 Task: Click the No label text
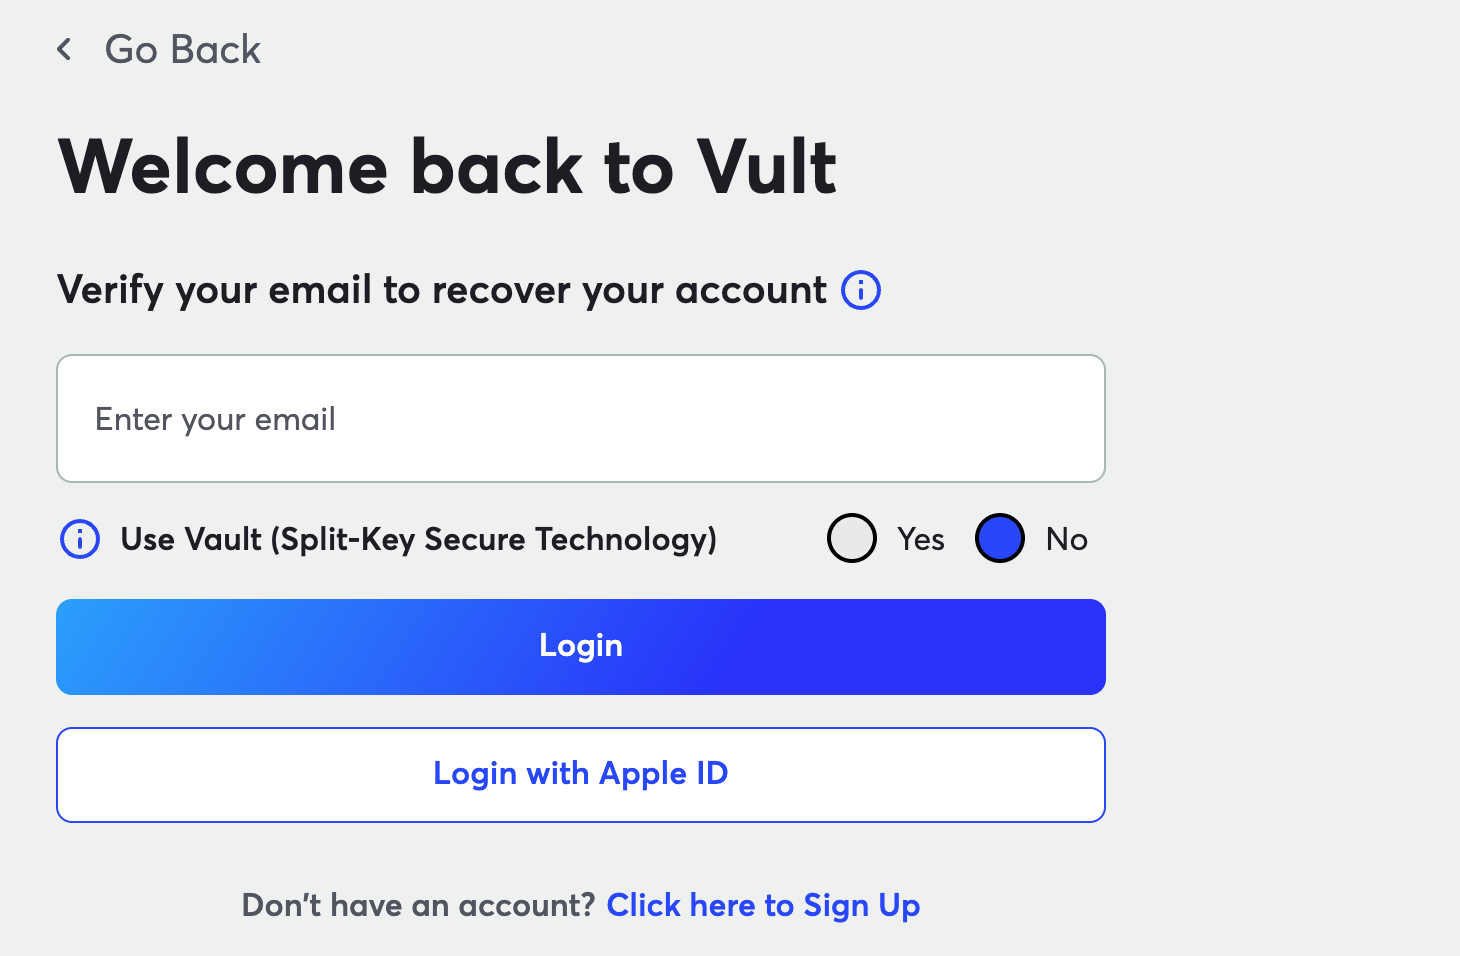[x=1066, y=539]
